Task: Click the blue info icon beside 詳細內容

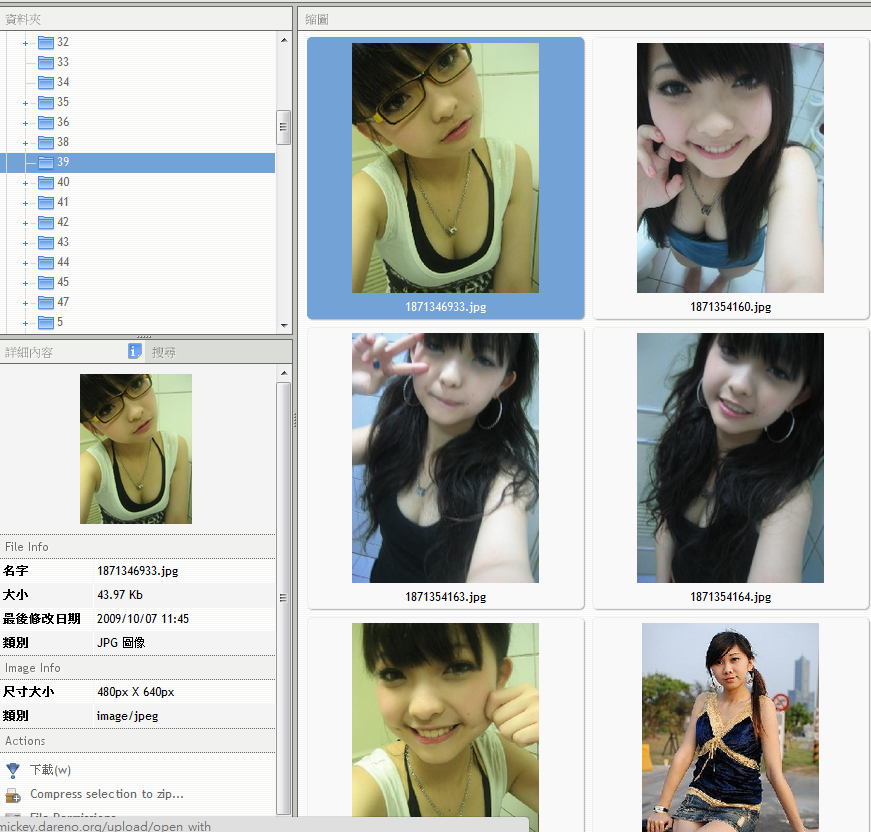Action: [134, 351]
